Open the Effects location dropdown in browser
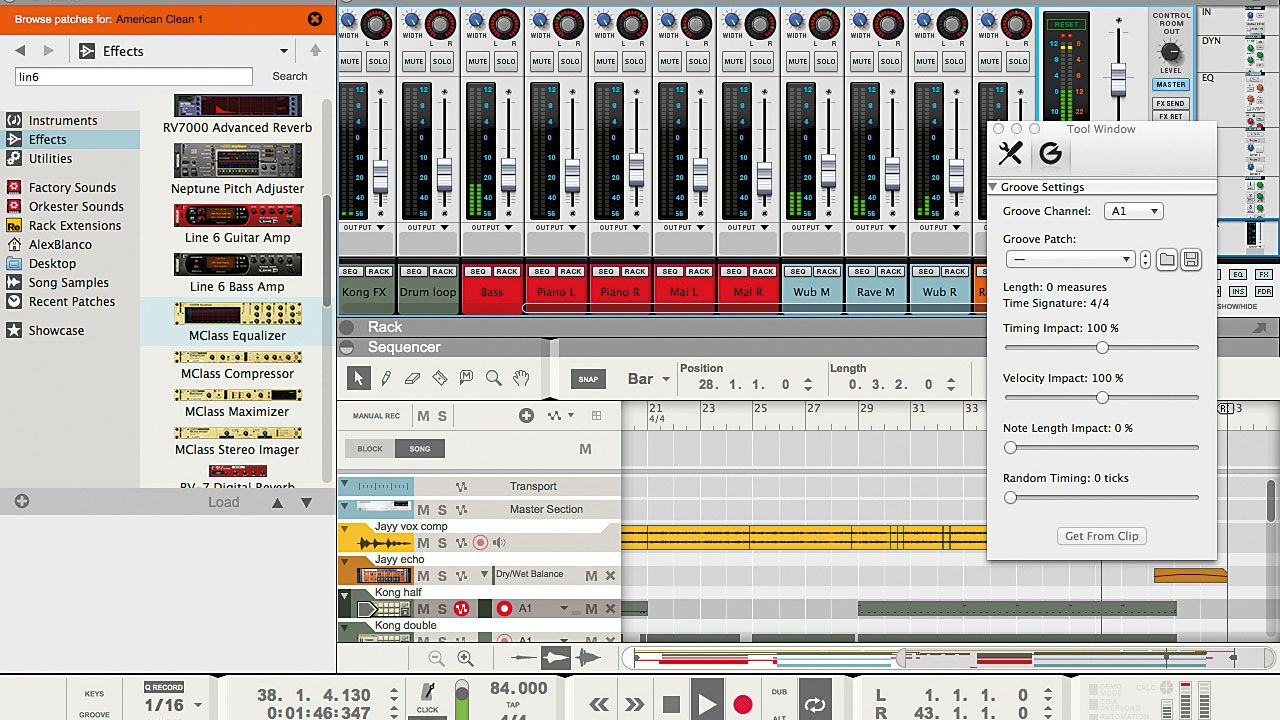The width and height of the screenshot is (1280, 720). pos(284,51)
